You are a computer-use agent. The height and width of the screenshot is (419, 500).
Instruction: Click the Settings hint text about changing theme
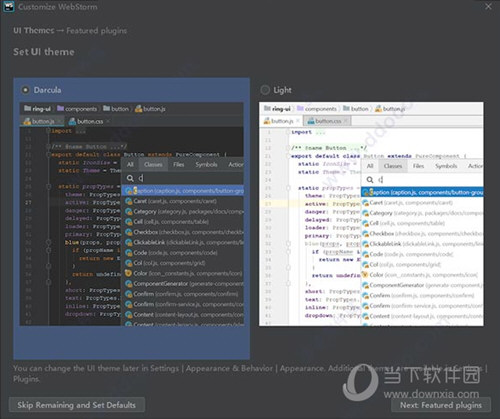tap(250, 373)
